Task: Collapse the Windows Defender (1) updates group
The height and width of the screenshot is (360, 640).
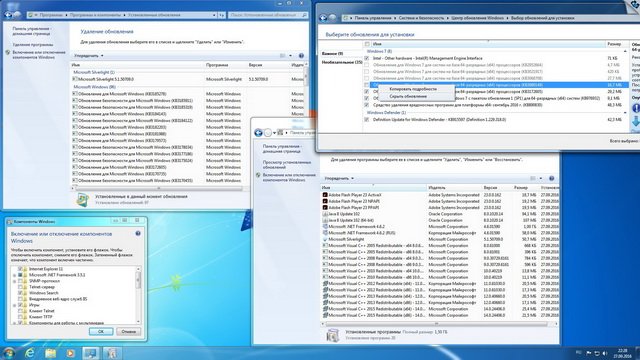Action: pyautogui.click(x=625, y=113)
